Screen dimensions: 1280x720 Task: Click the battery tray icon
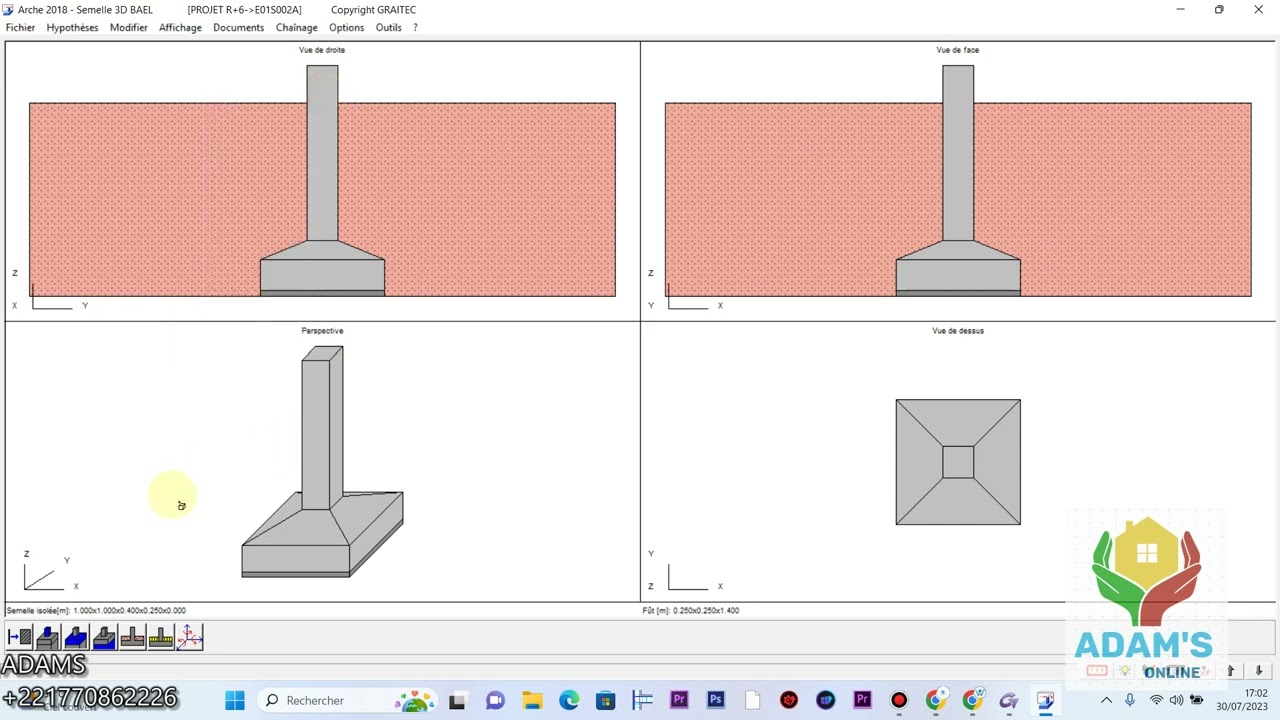(1196, 700)
